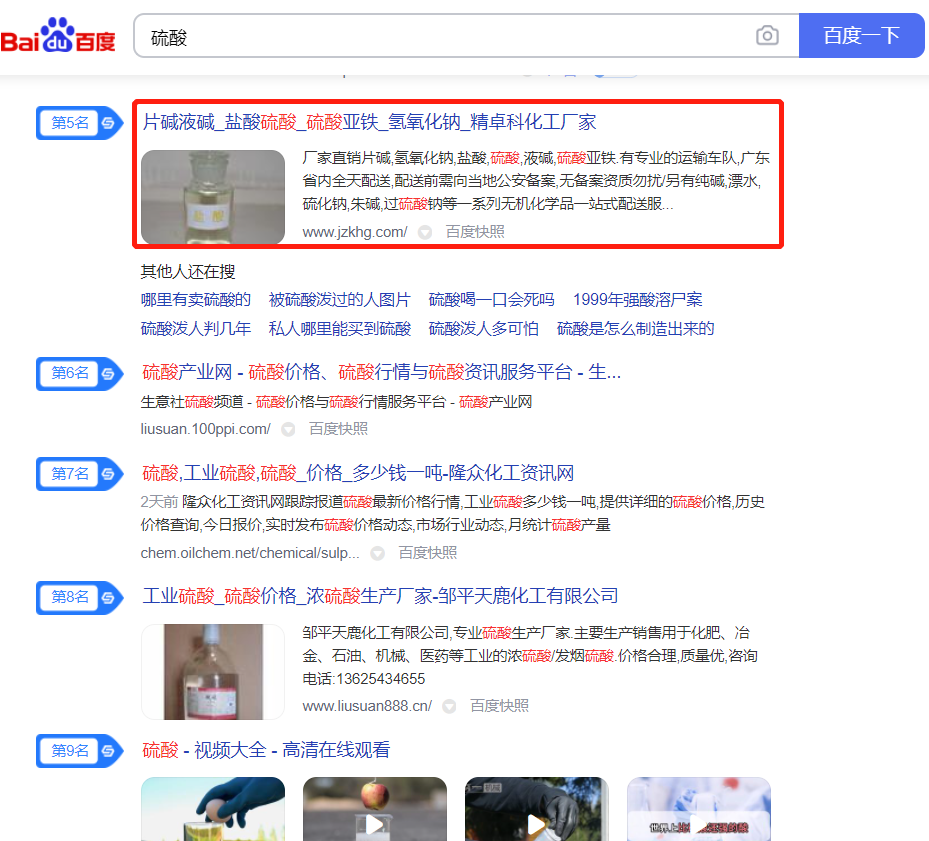This screenshot has width=929, height=841.
Task: Open 百度快照 for jzkhg.com result
Action: point(475,232)
